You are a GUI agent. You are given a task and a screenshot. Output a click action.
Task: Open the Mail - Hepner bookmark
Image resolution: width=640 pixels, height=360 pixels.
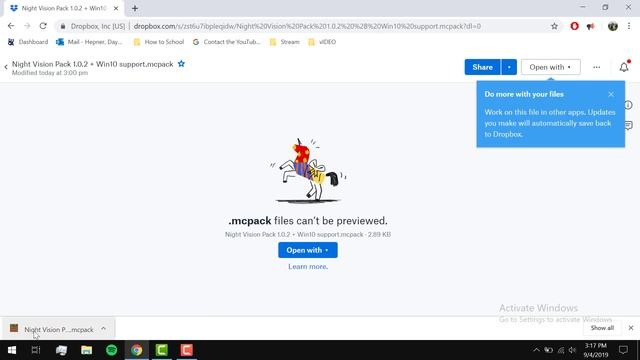pos(89,42)
